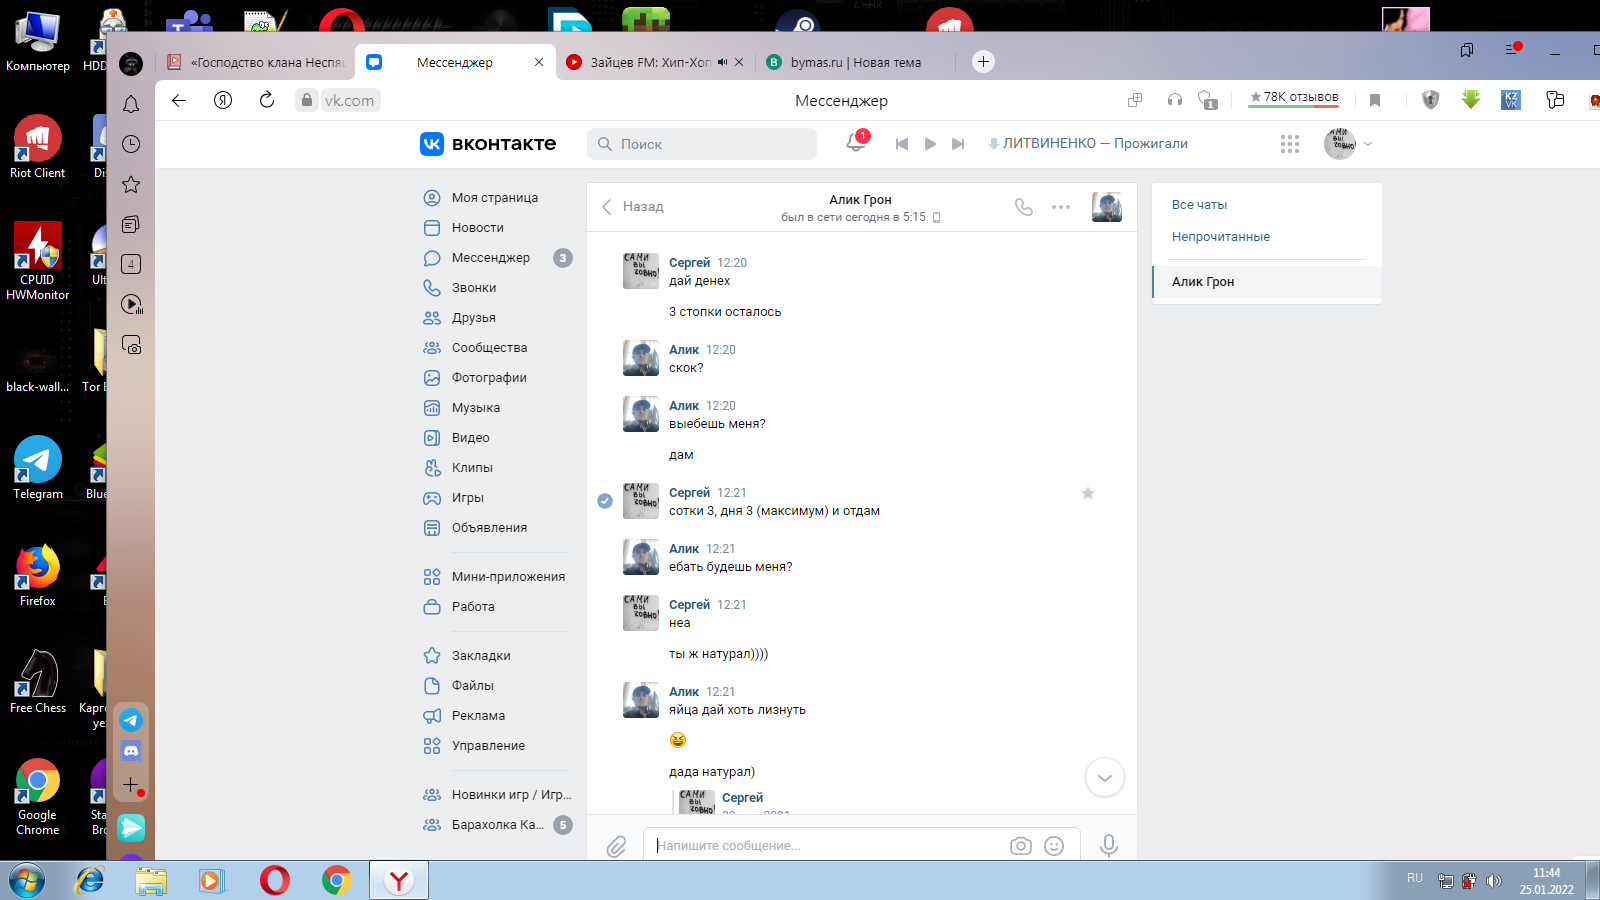Viewport: 1600px width, 900px height.
Task: Open the three-dots chat actions menu
Action: point(1061,207)
